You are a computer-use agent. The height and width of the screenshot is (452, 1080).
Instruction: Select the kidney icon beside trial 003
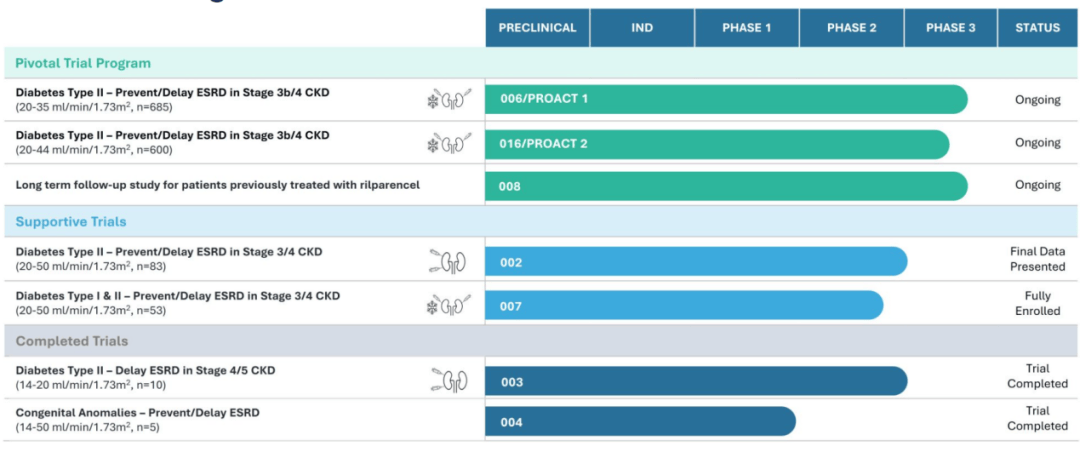(x=448, y=380)
